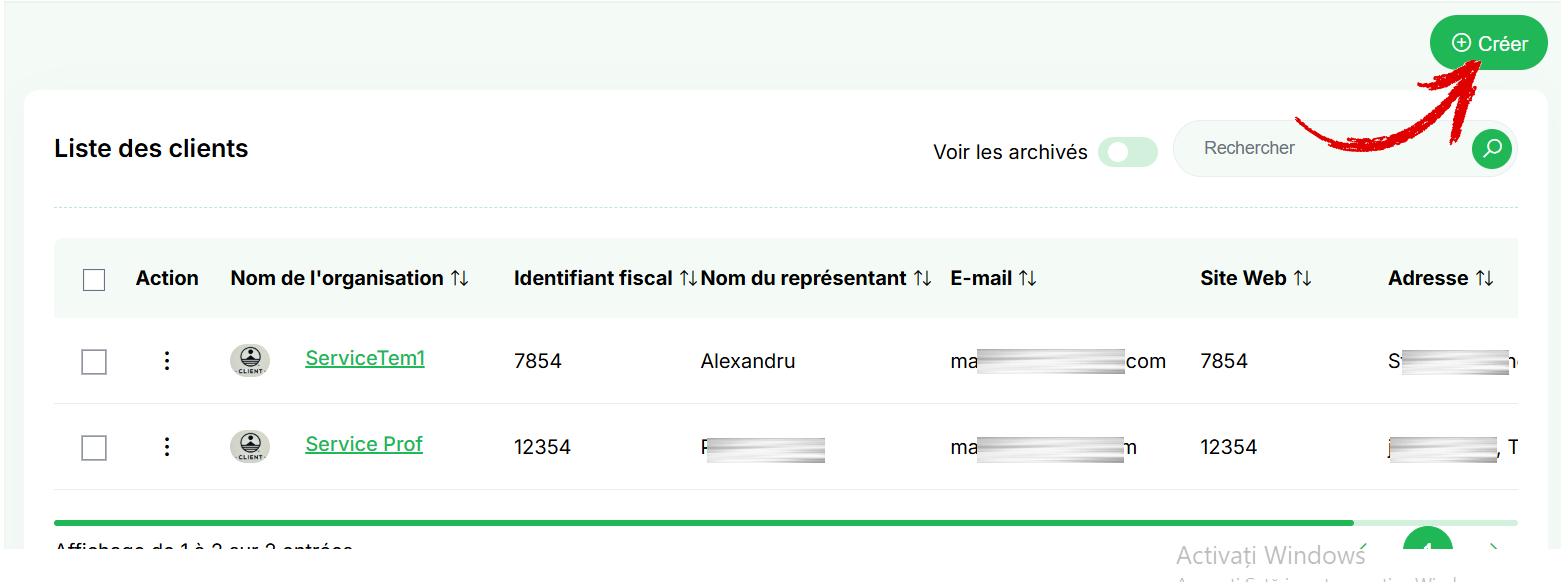
Task: Open the Service Prof client link
Action: coord(364,444)
